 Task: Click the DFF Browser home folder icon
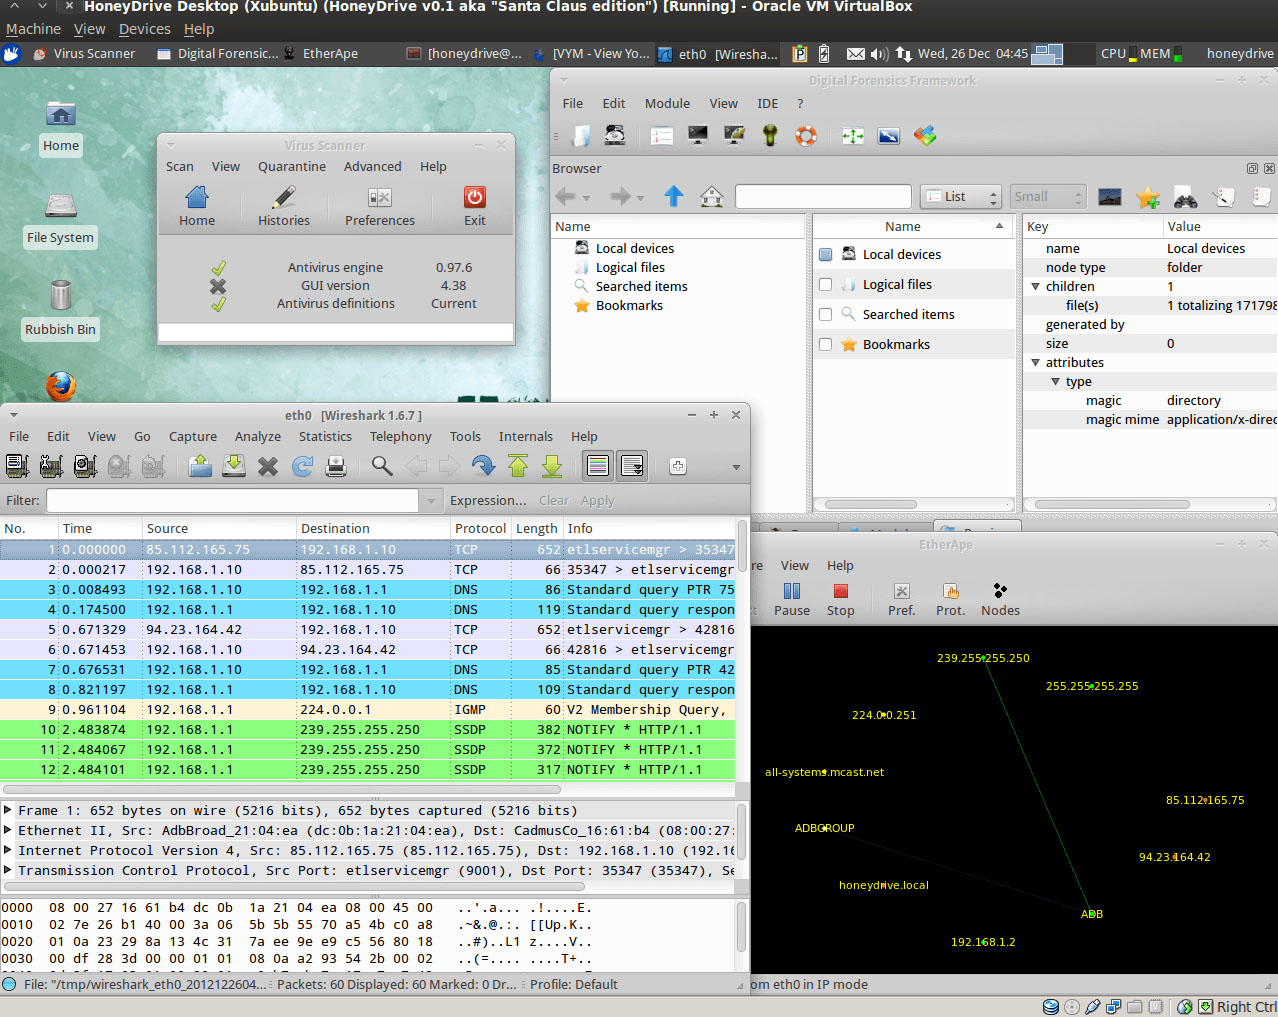pyautogui.click(x=709, y=196)
